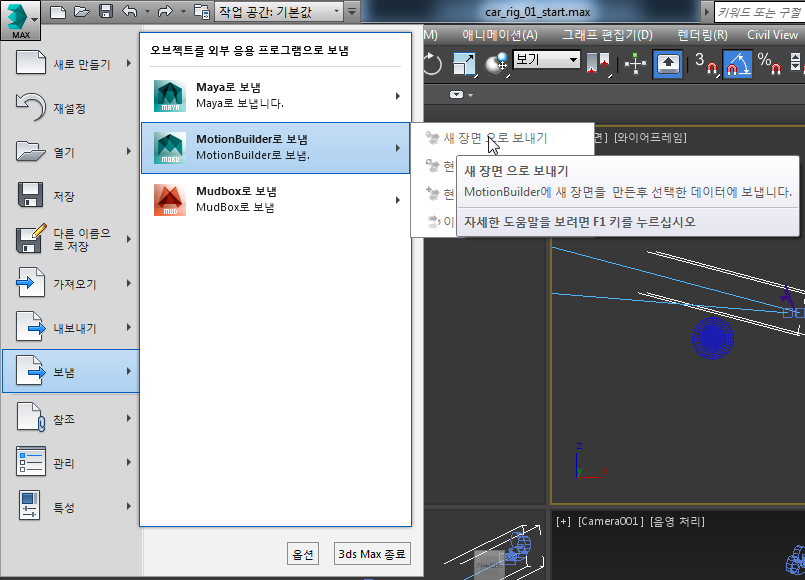Viewport: 805px width, 580px height.
Task: Expand undo history dropdown arrow
Action: click(147, 11)
